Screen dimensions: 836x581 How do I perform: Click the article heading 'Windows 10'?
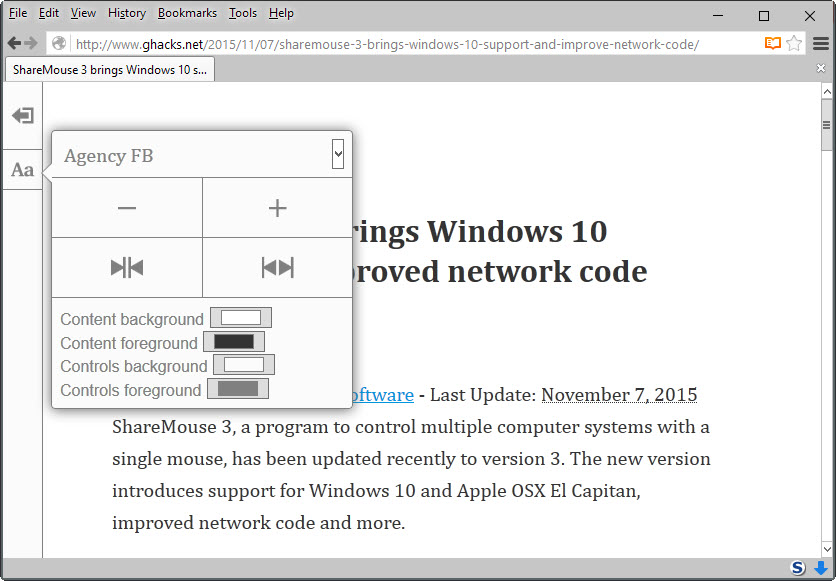[x=517, y=232]
